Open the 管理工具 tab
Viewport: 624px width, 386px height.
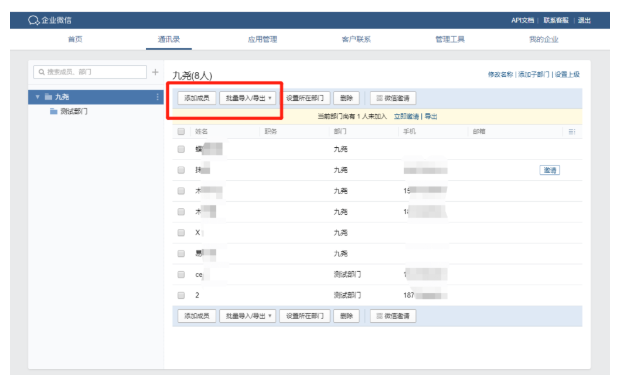pos(450,39)
